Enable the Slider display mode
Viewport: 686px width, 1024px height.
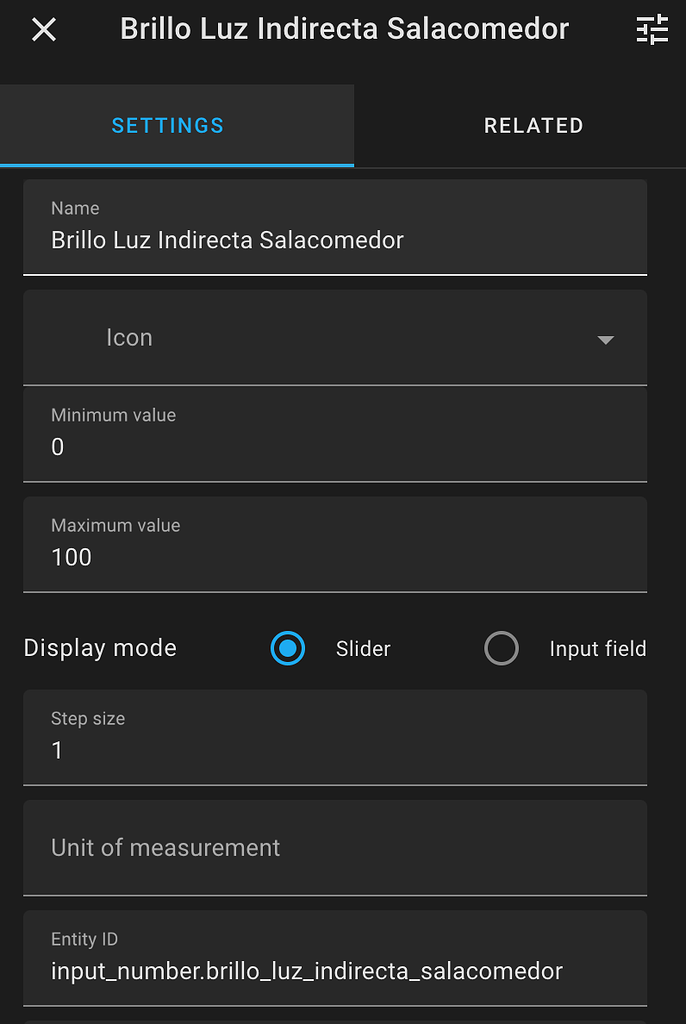288,648
